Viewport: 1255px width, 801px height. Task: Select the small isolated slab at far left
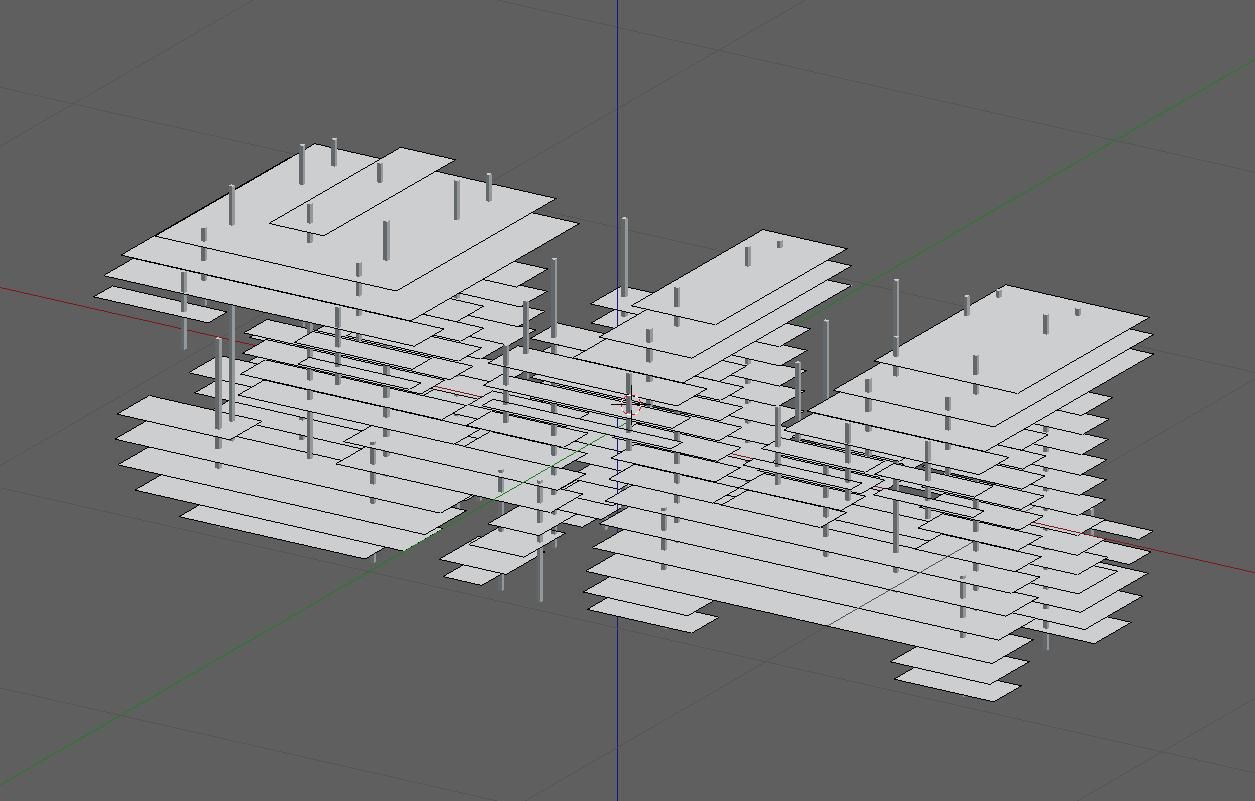click(160, 304)
